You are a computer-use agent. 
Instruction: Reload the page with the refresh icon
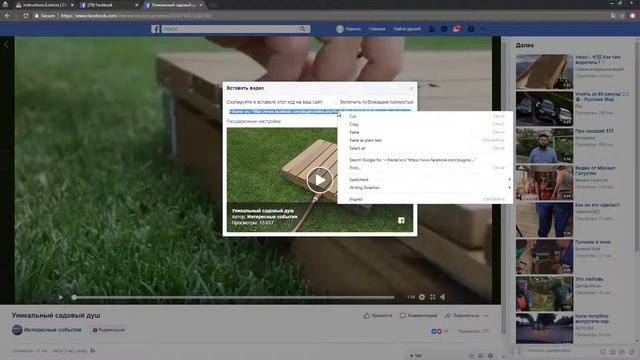point(26,16)
